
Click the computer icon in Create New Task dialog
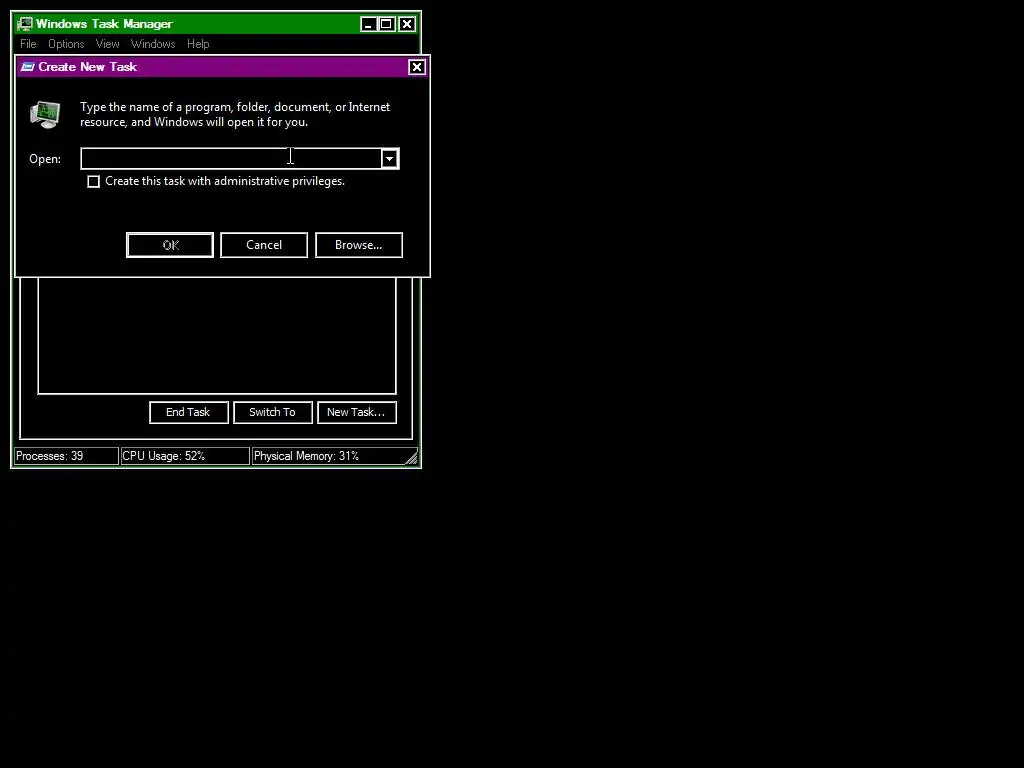[x=45, y=114]
